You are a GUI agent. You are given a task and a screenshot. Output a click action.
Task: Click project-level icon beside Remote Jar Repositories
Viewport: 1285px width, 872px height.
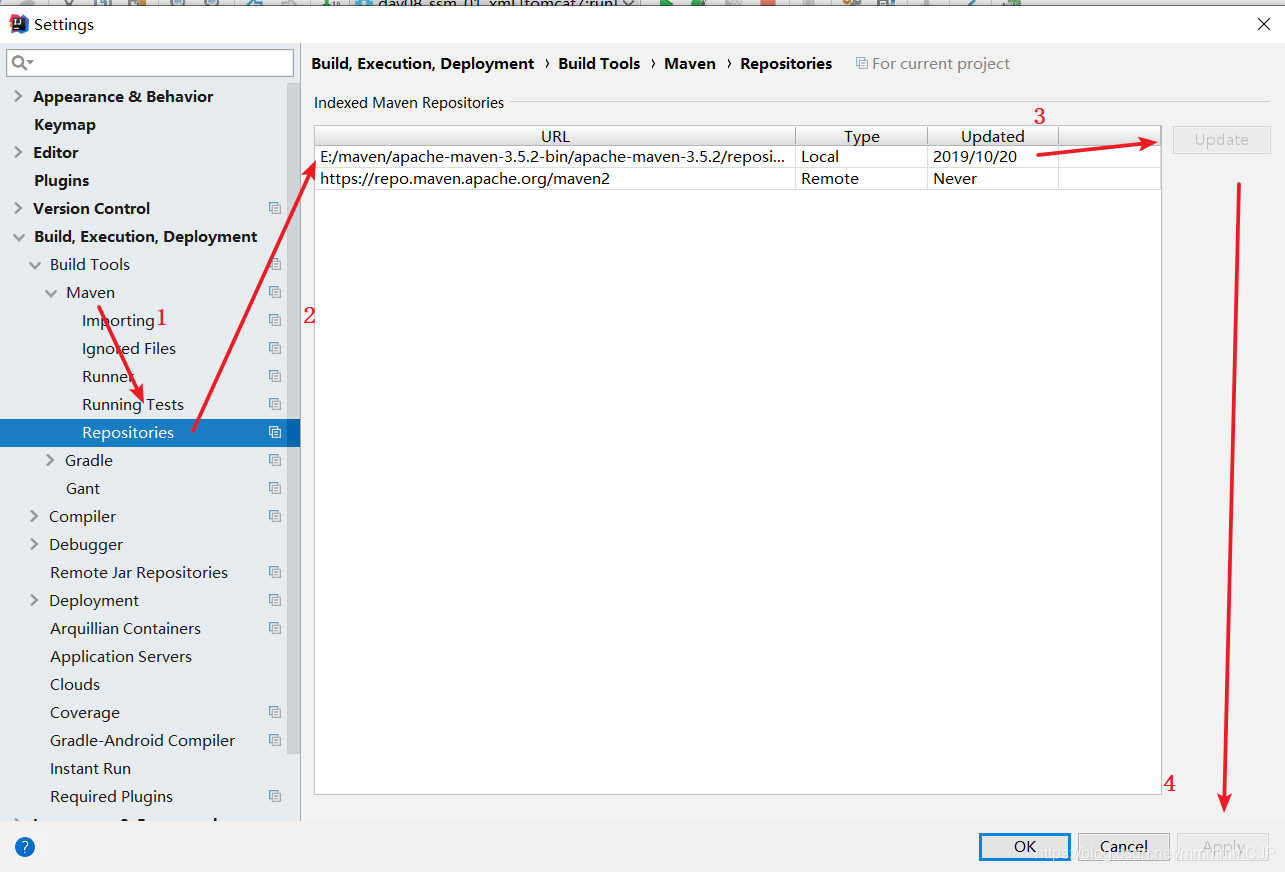275,572
